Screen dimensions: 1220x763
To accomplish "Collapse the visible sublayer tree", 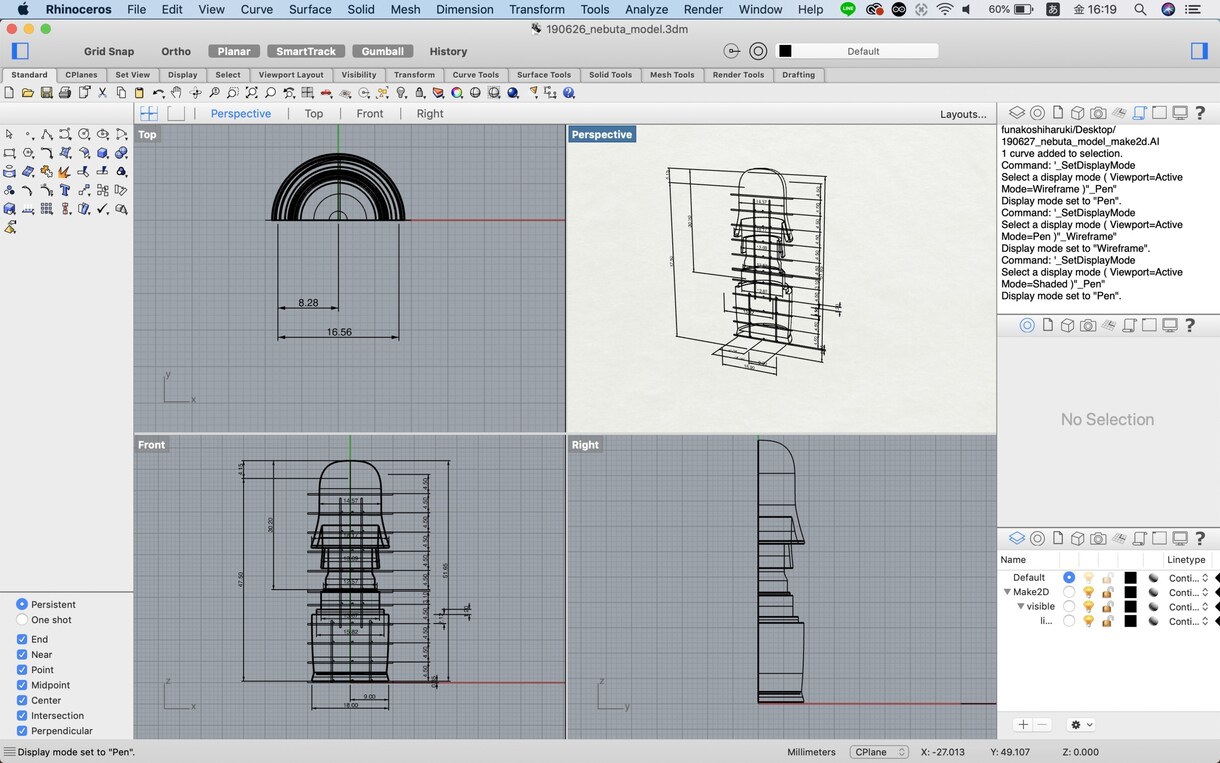I will pos(1021,606).
